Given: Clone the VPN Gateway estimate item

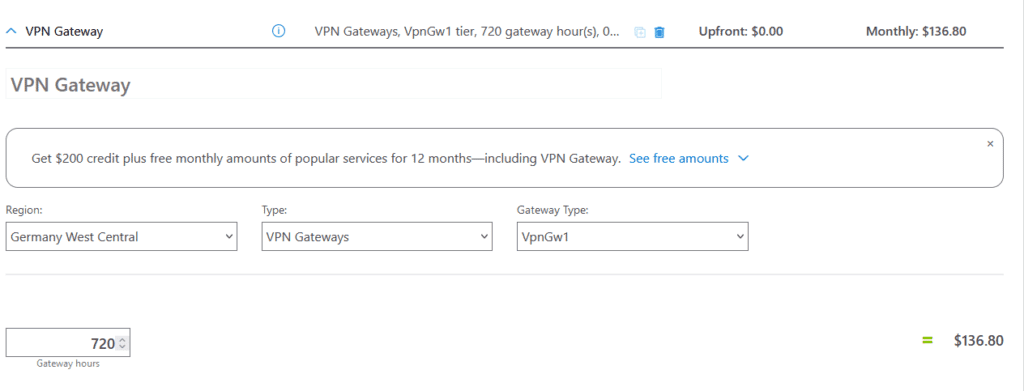Looking at the screenshot, I should 640,32.
